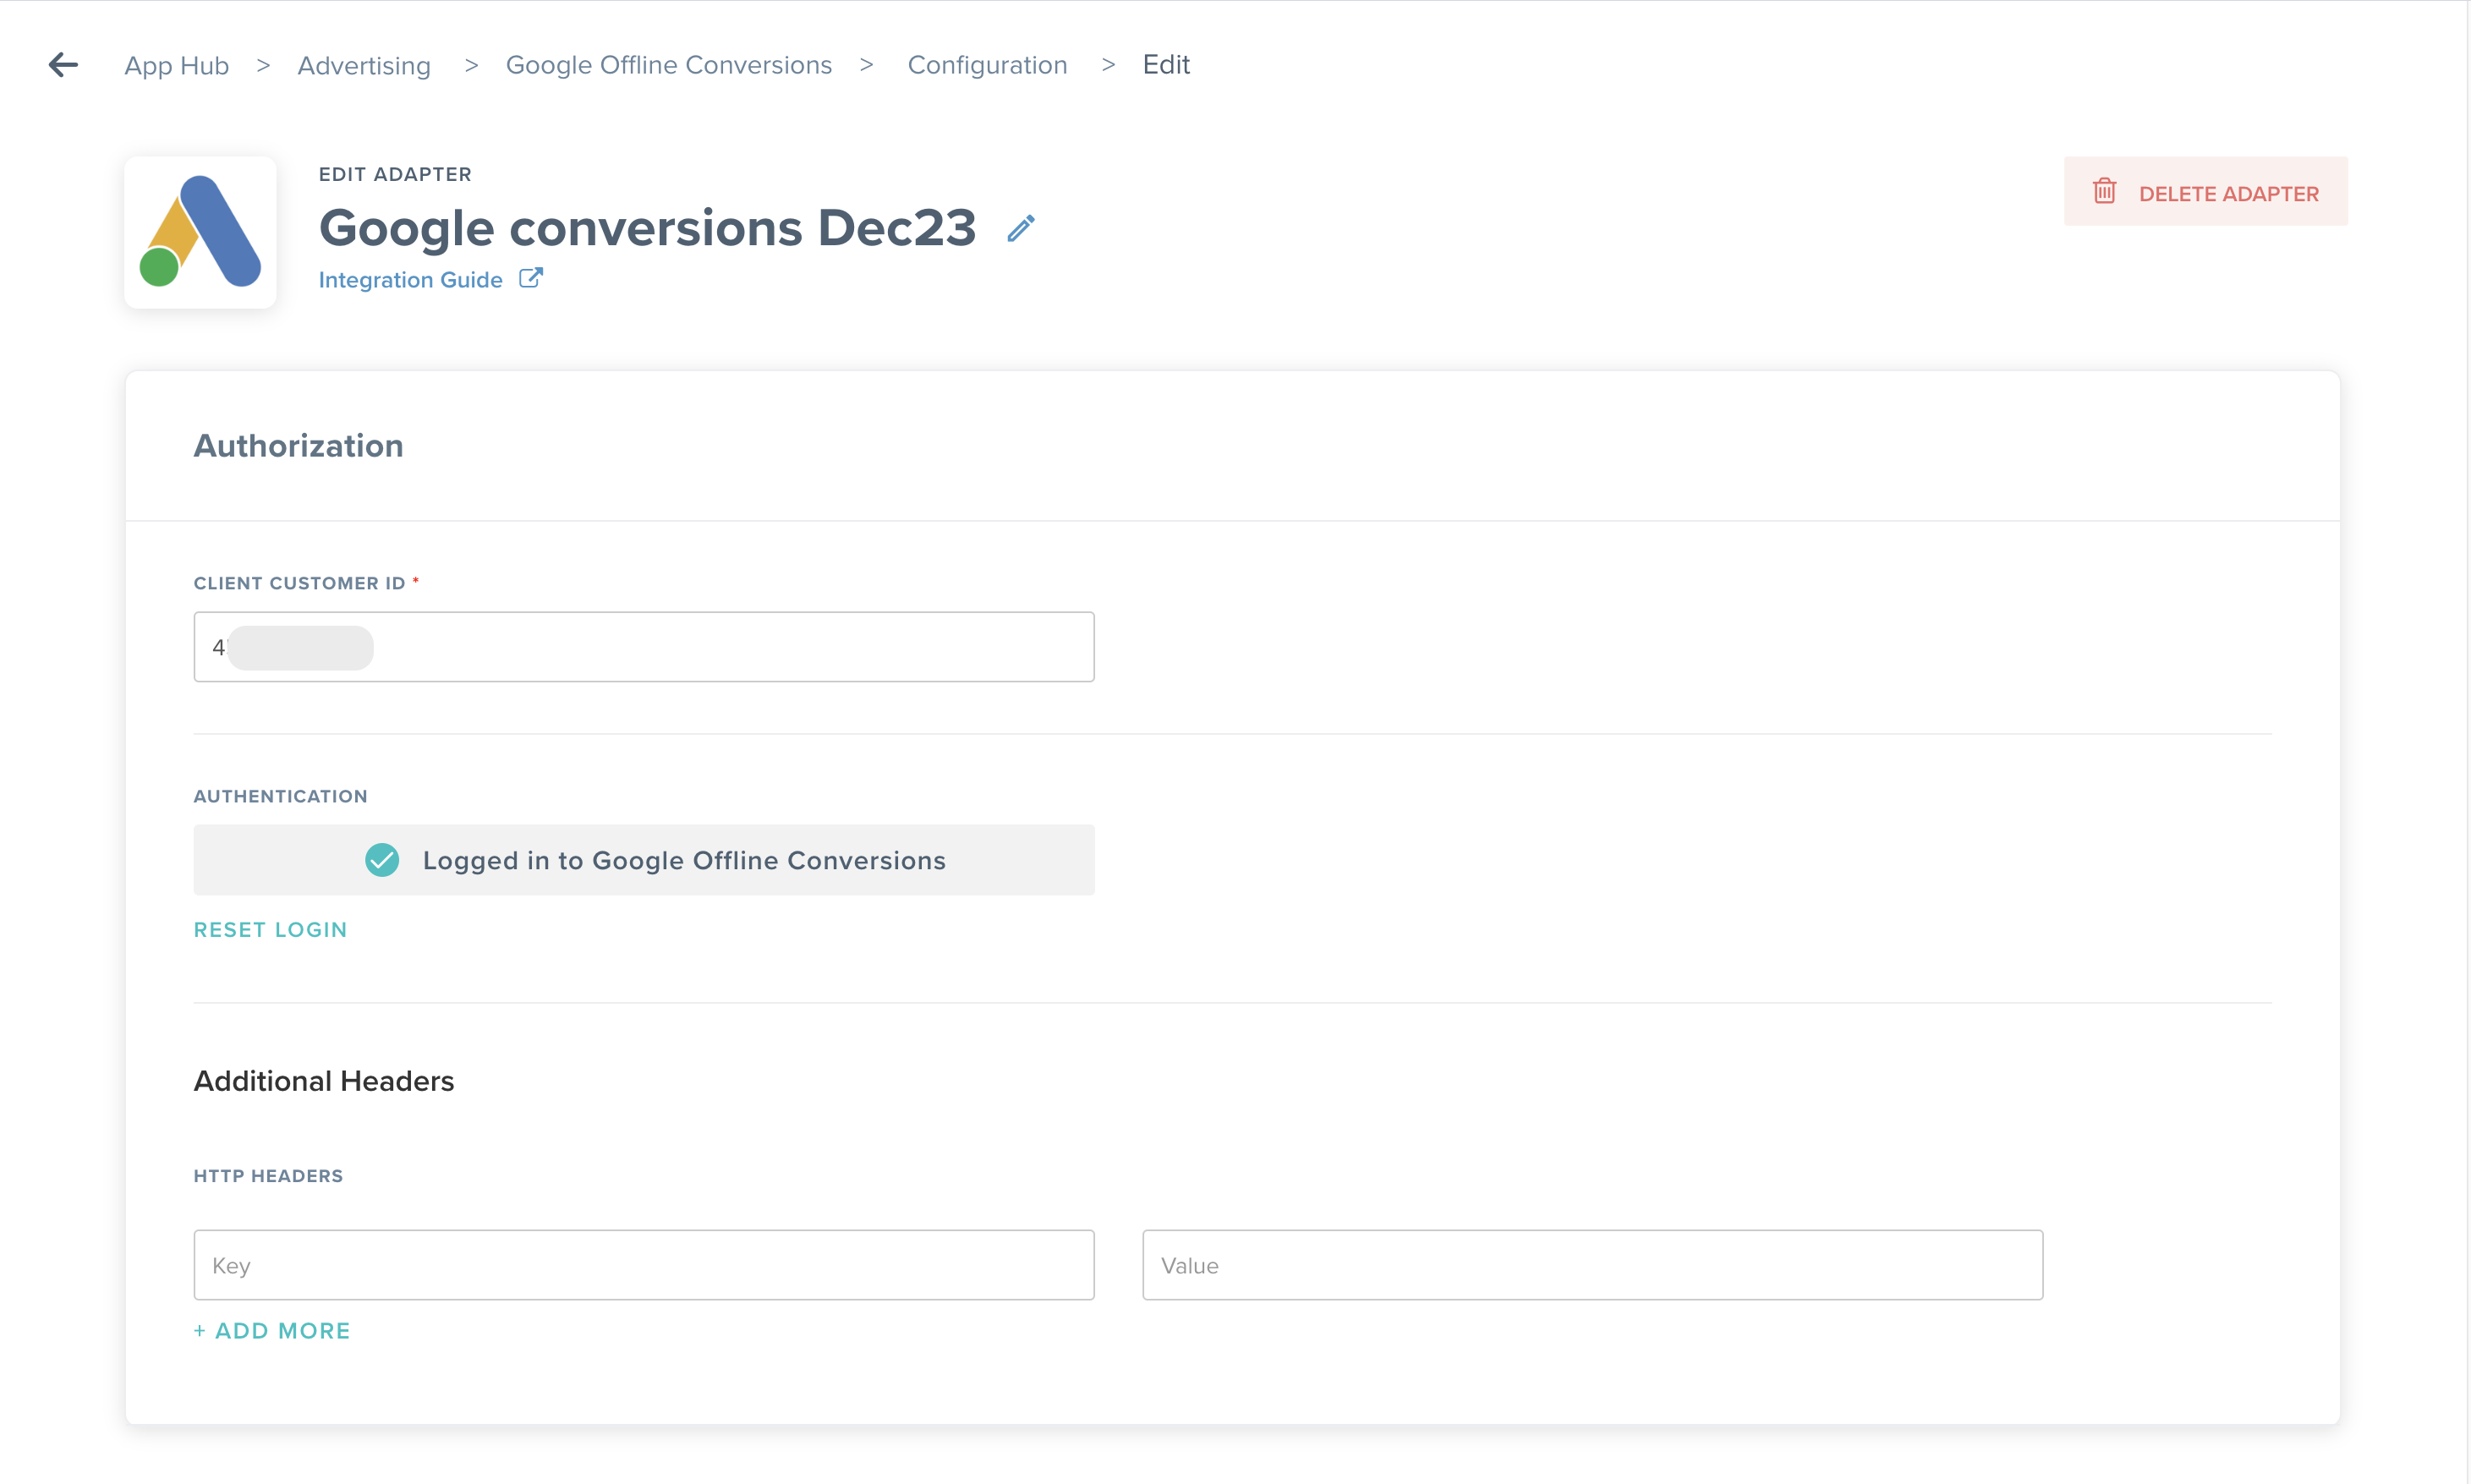Viewport: 2471px width, 1484px height.
Task: Go to Configuration via the breadcrumb
Action: 987,64
